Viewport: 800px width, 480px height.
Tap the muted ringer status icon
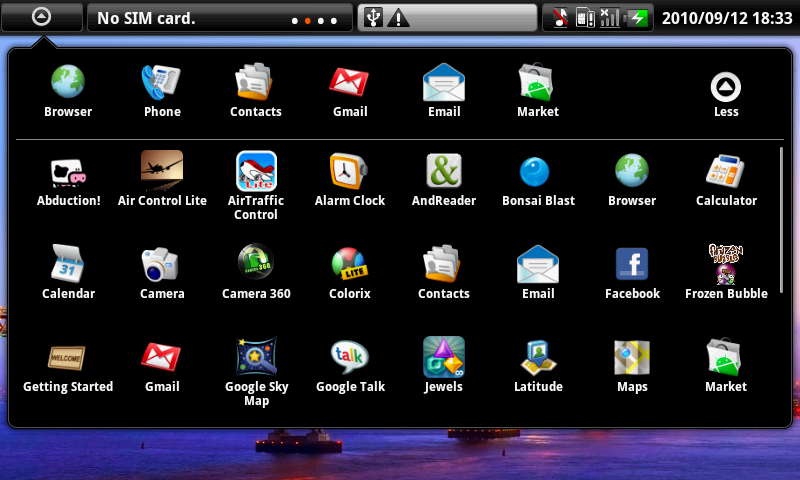(x=560, y=18)
